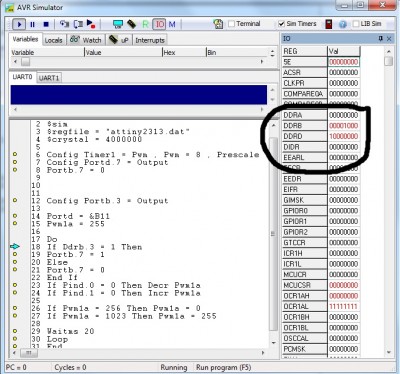This screenshot has width=400, height=374.
Task: Enable the LIB Sim checkbox
Action: coord(356,24)
